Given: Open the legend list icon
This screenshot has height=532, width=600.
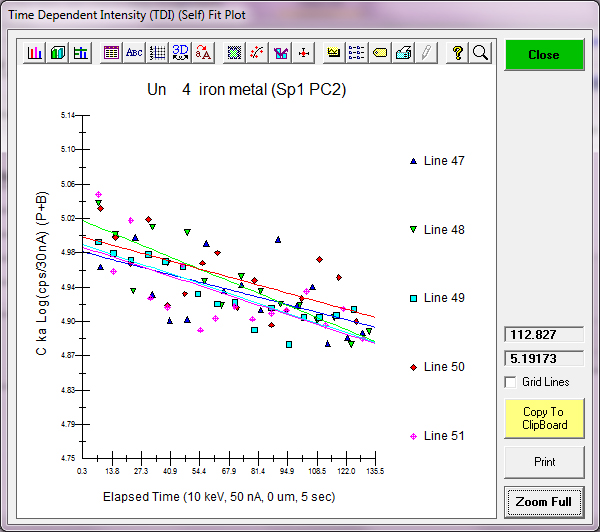Looking at the screenshot, I should [x=357, y=53].
